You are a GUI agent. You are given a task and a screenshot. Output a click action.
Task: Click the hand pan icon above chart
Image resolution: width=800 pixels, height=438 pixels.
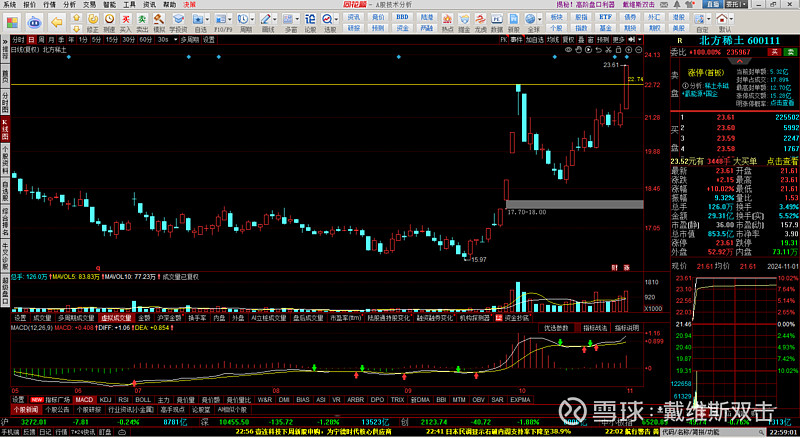(x=579, y=50)
